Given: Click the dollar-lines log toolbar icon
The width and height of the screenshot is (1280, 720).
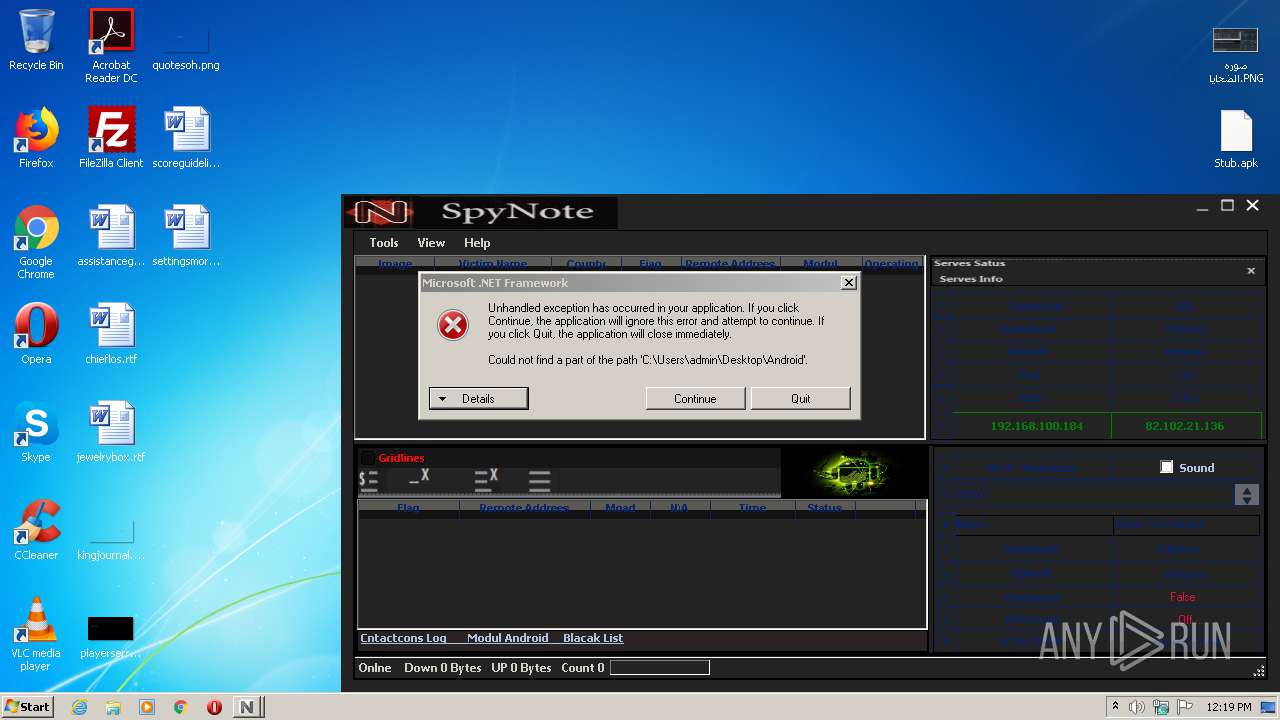Looking at the screenshot, I should 369,482.
